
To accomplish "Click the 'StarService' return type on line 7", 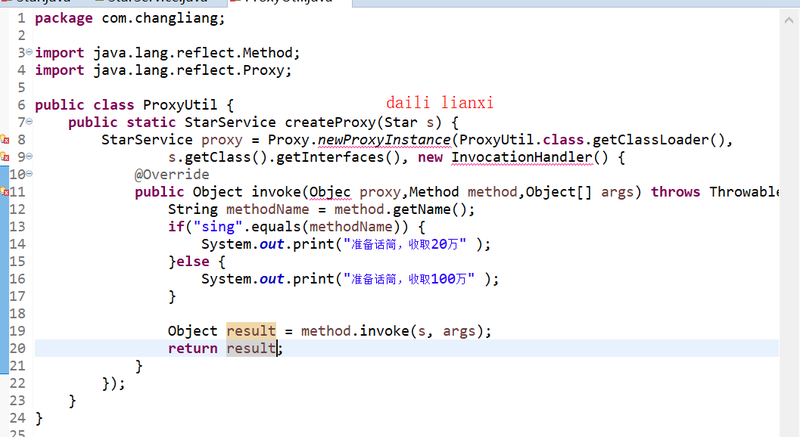I will pos(230,122).
